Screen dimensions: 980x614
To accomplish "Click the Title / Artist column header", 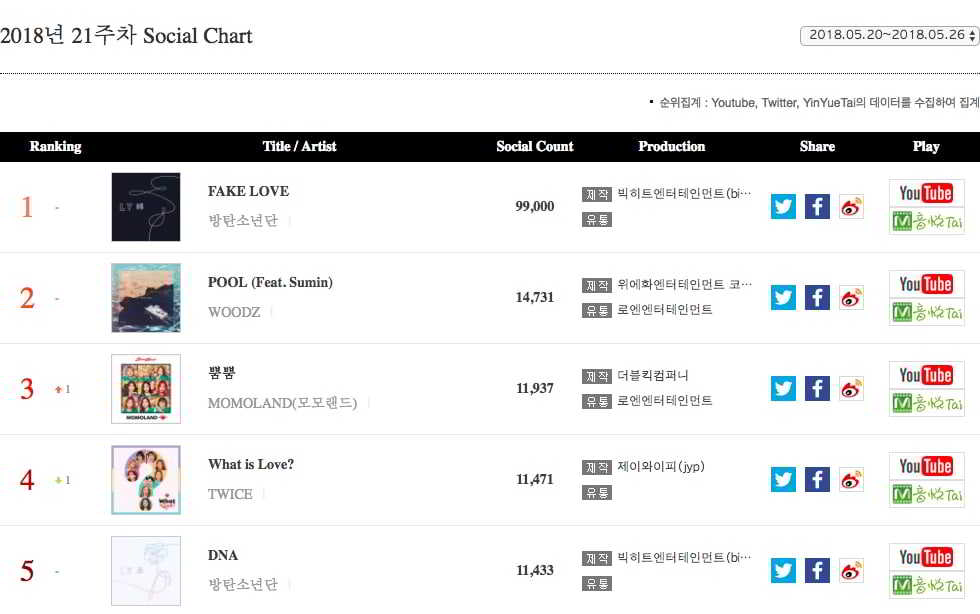I will coord(299,146).
